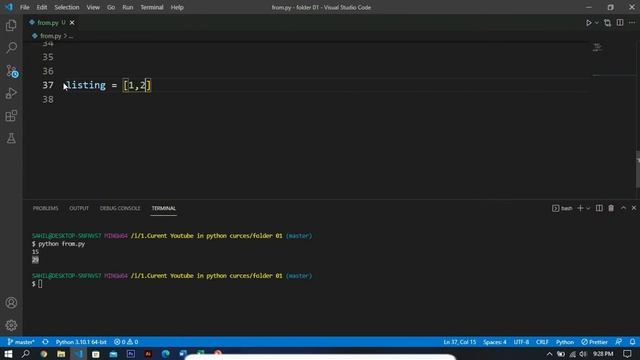Open Microsoft Edge from taskbar

(165, 354)
